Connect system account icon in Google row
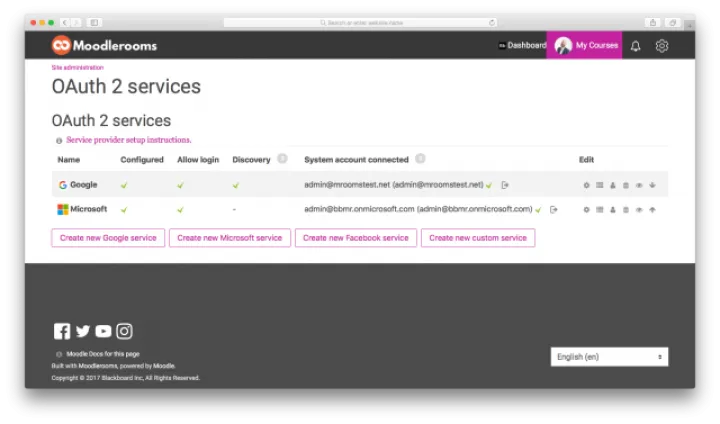 pyautogui.click(x=505, y=185)
